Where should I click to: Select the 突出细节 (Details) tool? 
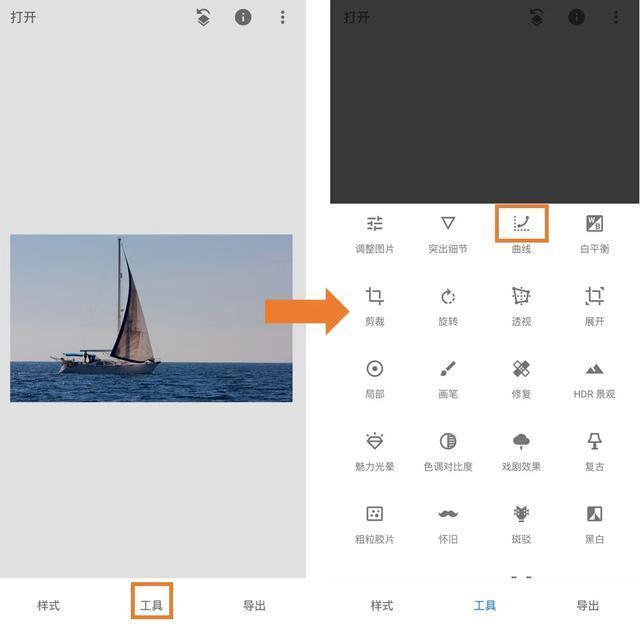coord(448,233)
